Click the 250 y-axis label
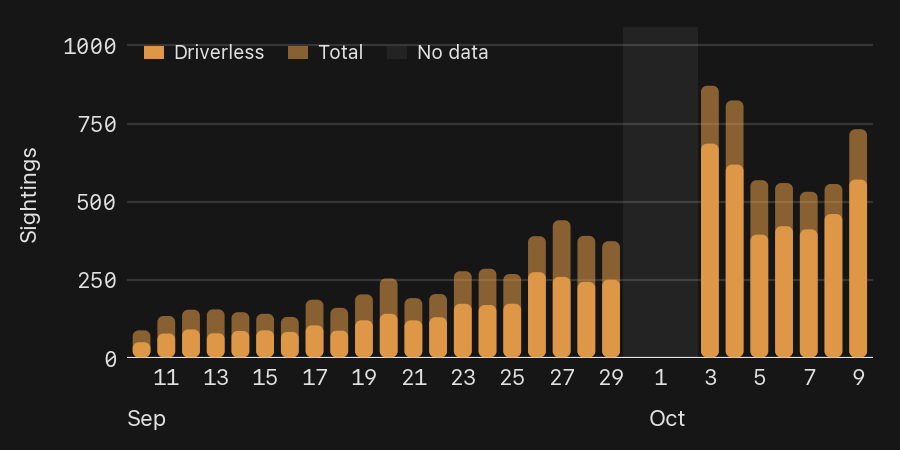Viewport: 900px width, 450px height. tap(97, 281)
